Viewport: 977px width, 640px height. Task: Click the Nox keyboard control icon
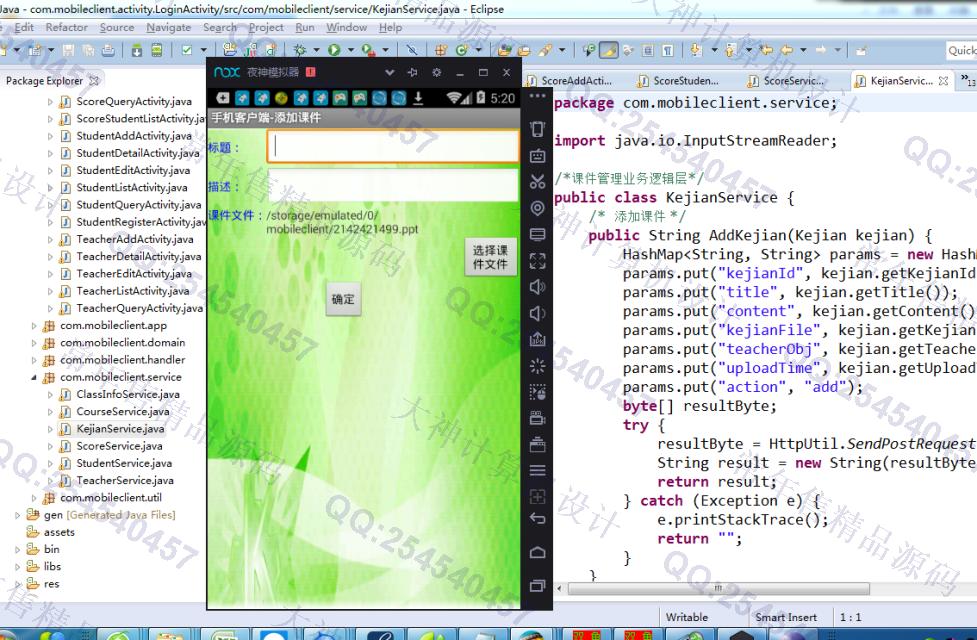coord(537,156)
